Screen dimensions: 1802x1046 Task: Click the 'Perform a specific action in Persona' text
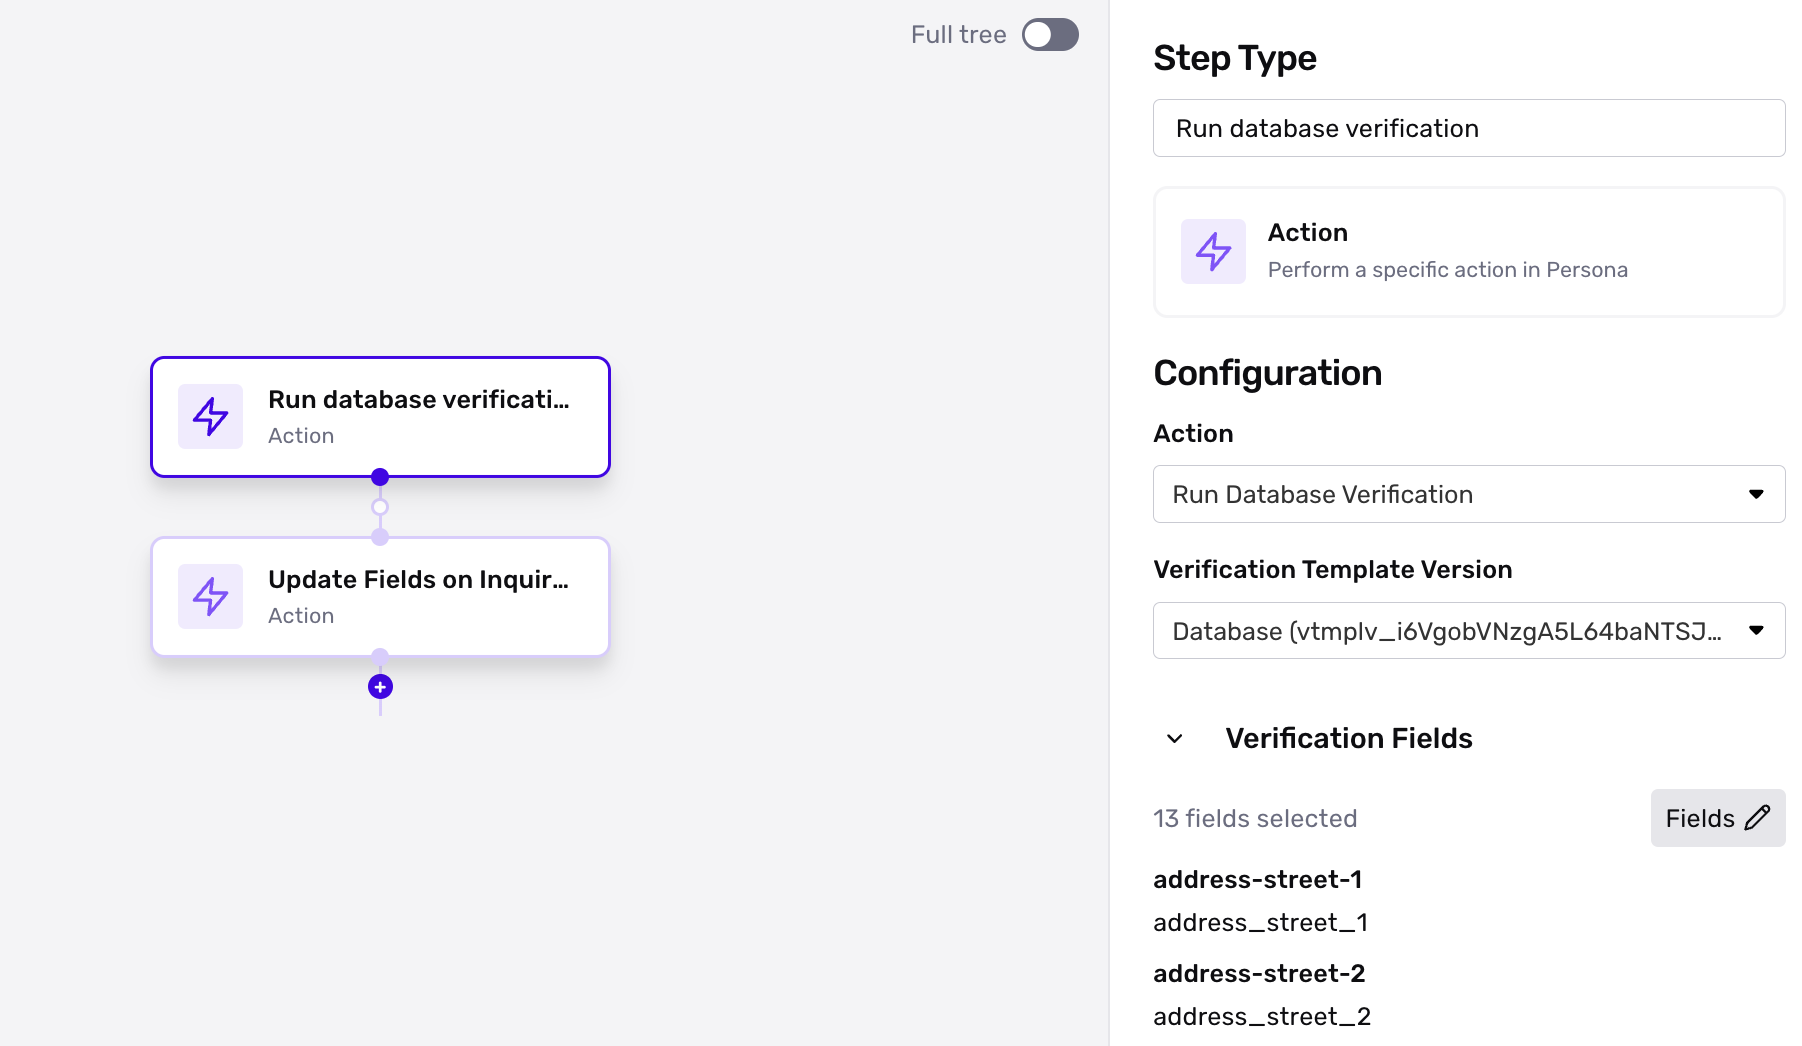pos(1448,270)
